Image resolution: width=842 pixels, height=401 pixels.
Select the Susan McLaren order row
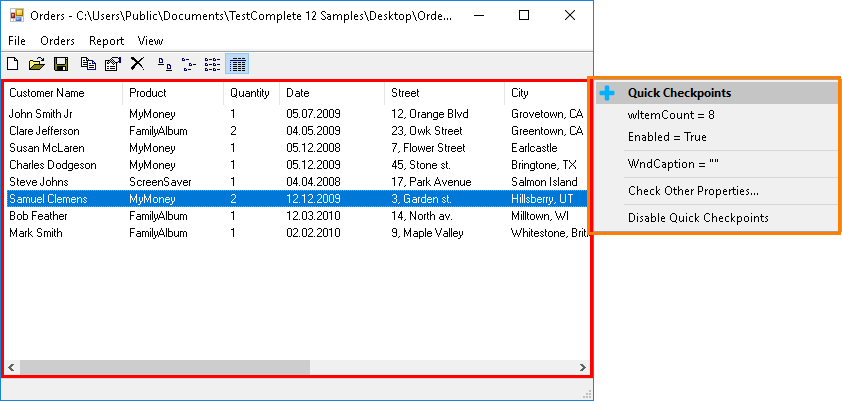coord(296,148)
